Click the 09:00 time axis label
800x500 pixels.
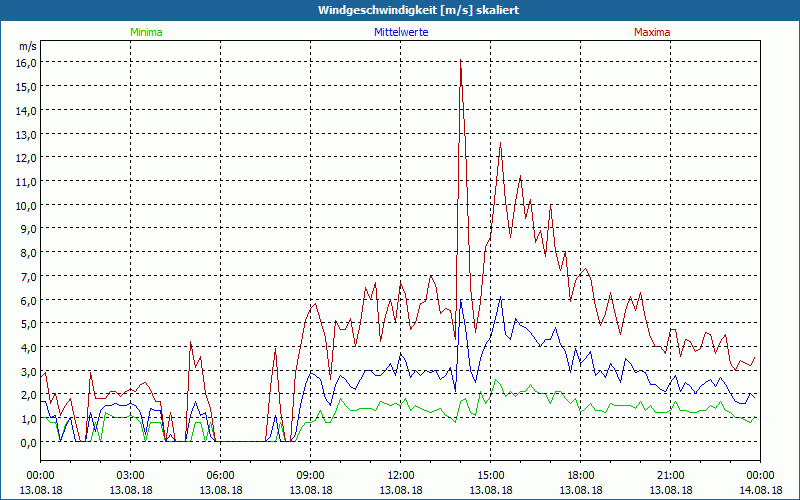tap(310, 476)
